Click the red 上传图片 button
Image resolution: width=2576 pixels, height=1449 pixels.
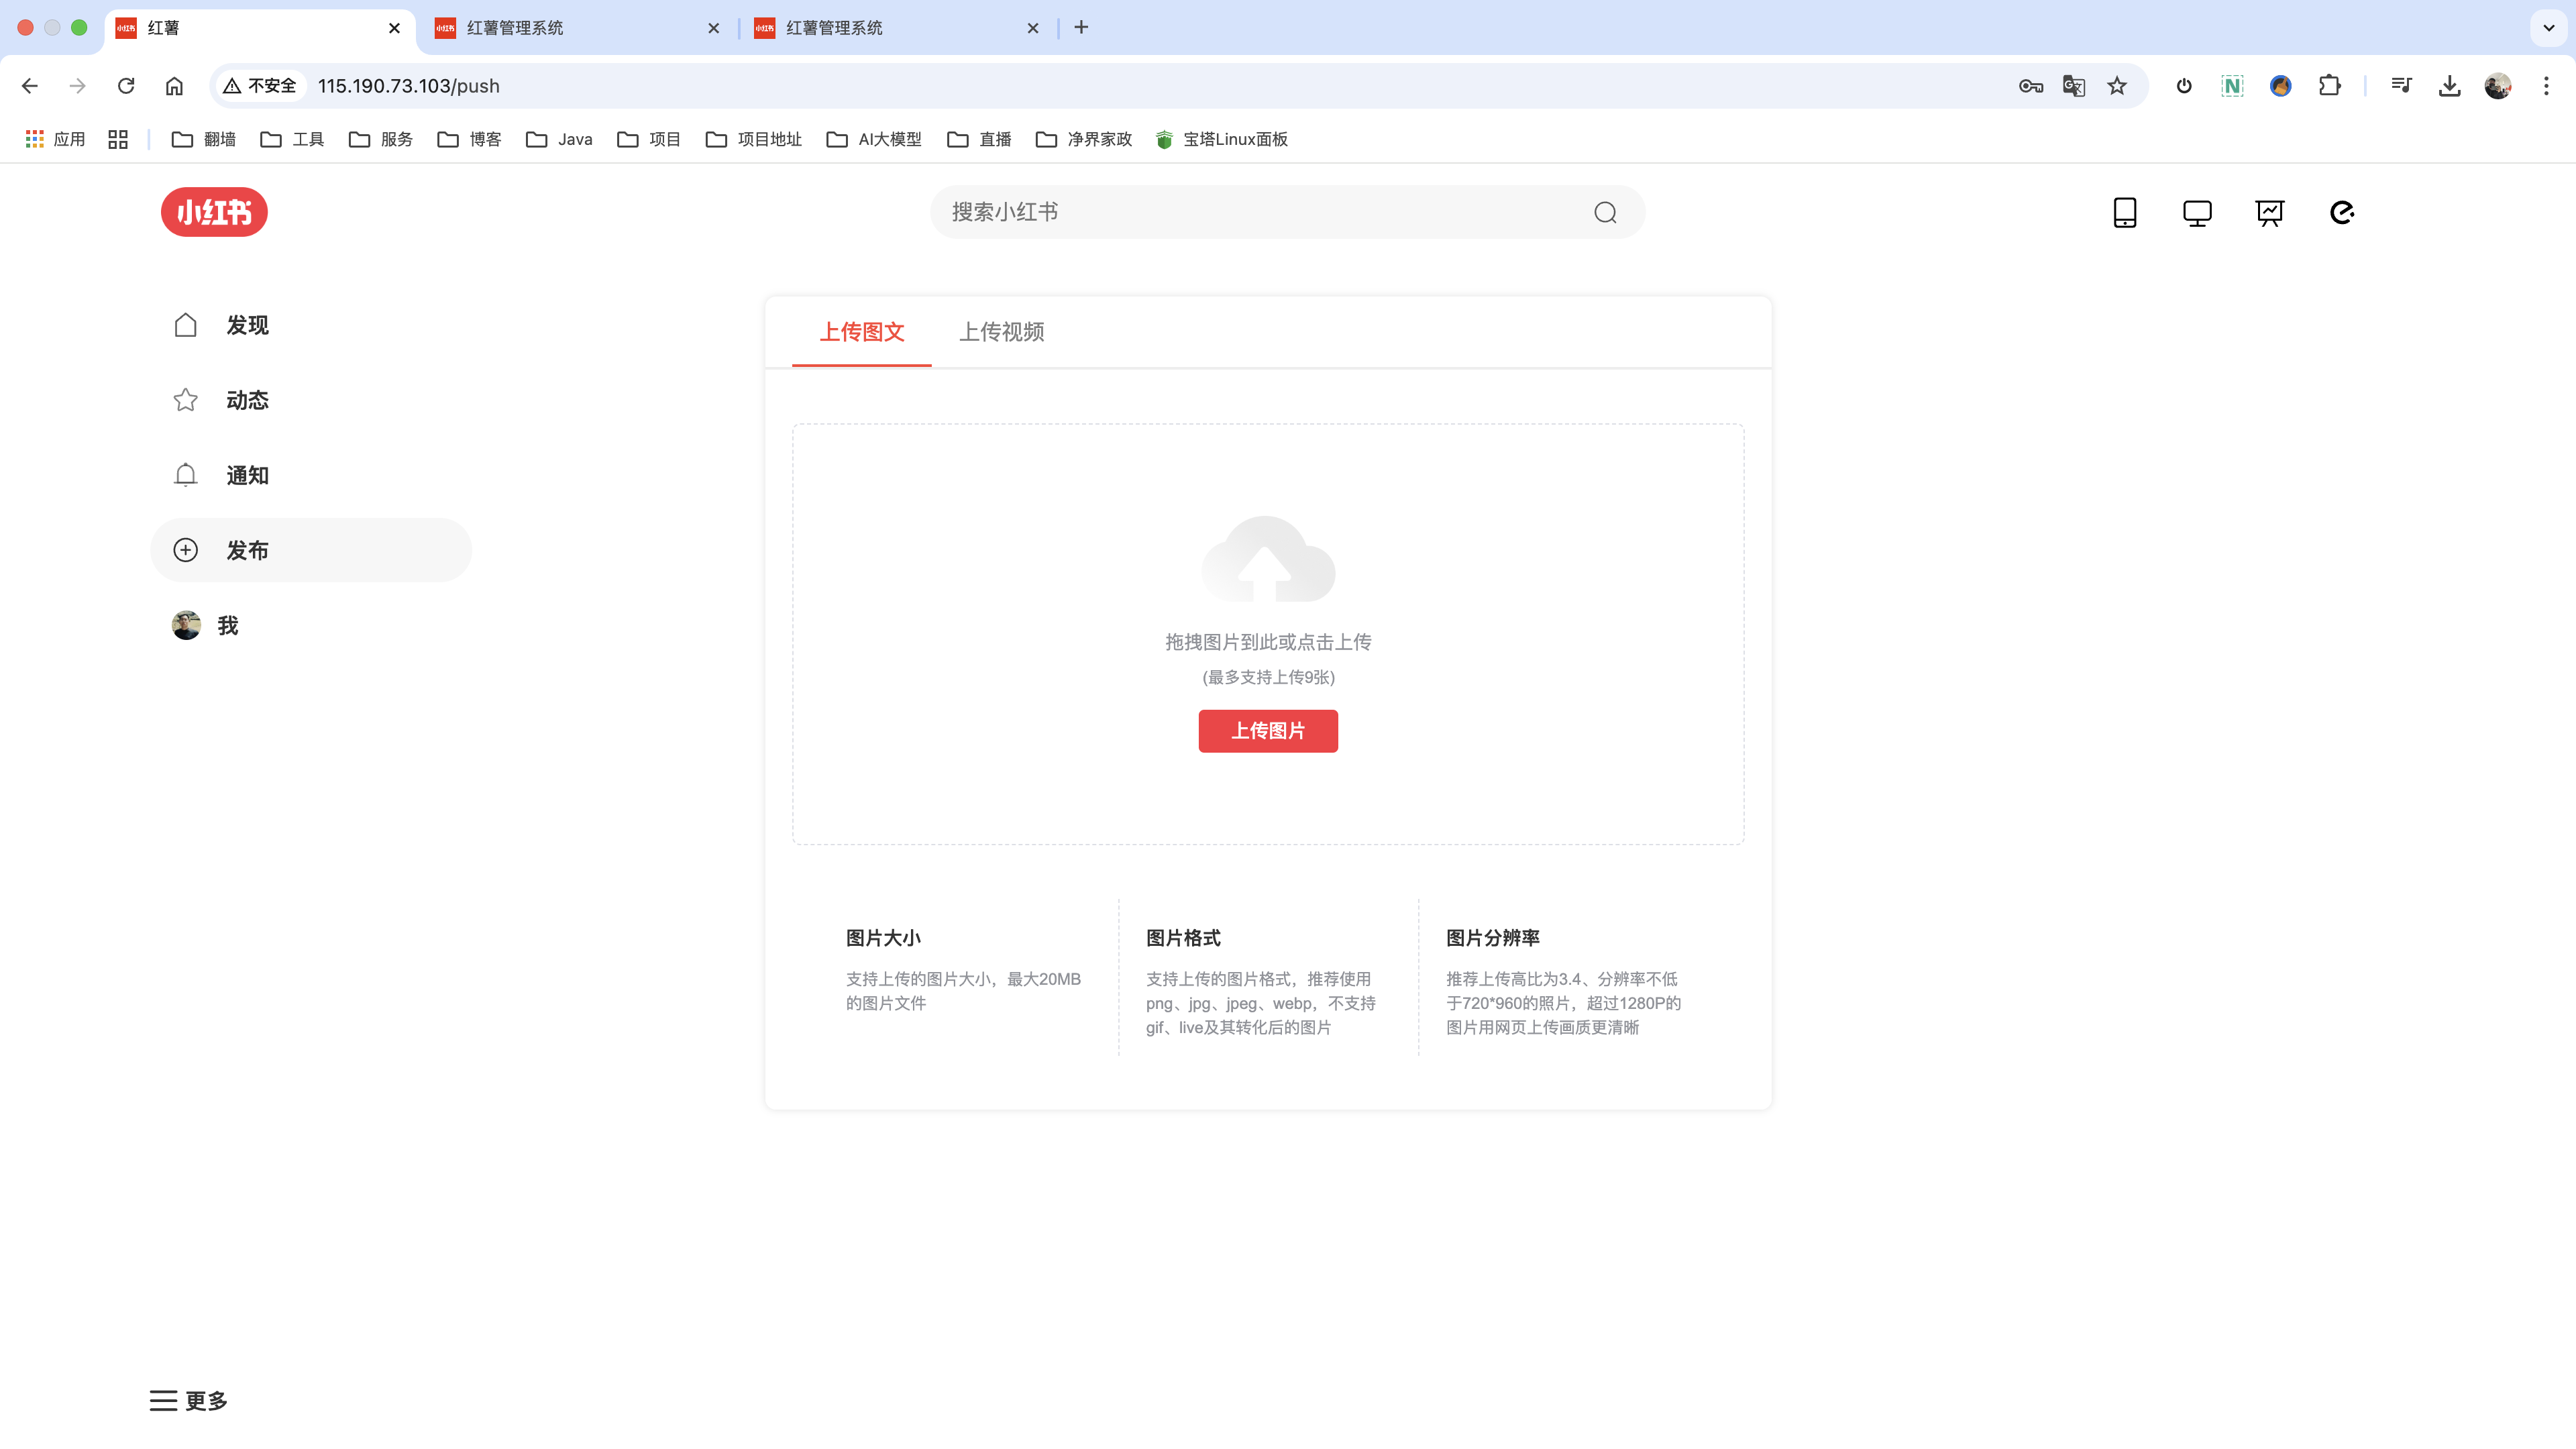[x=1267, y=731]
